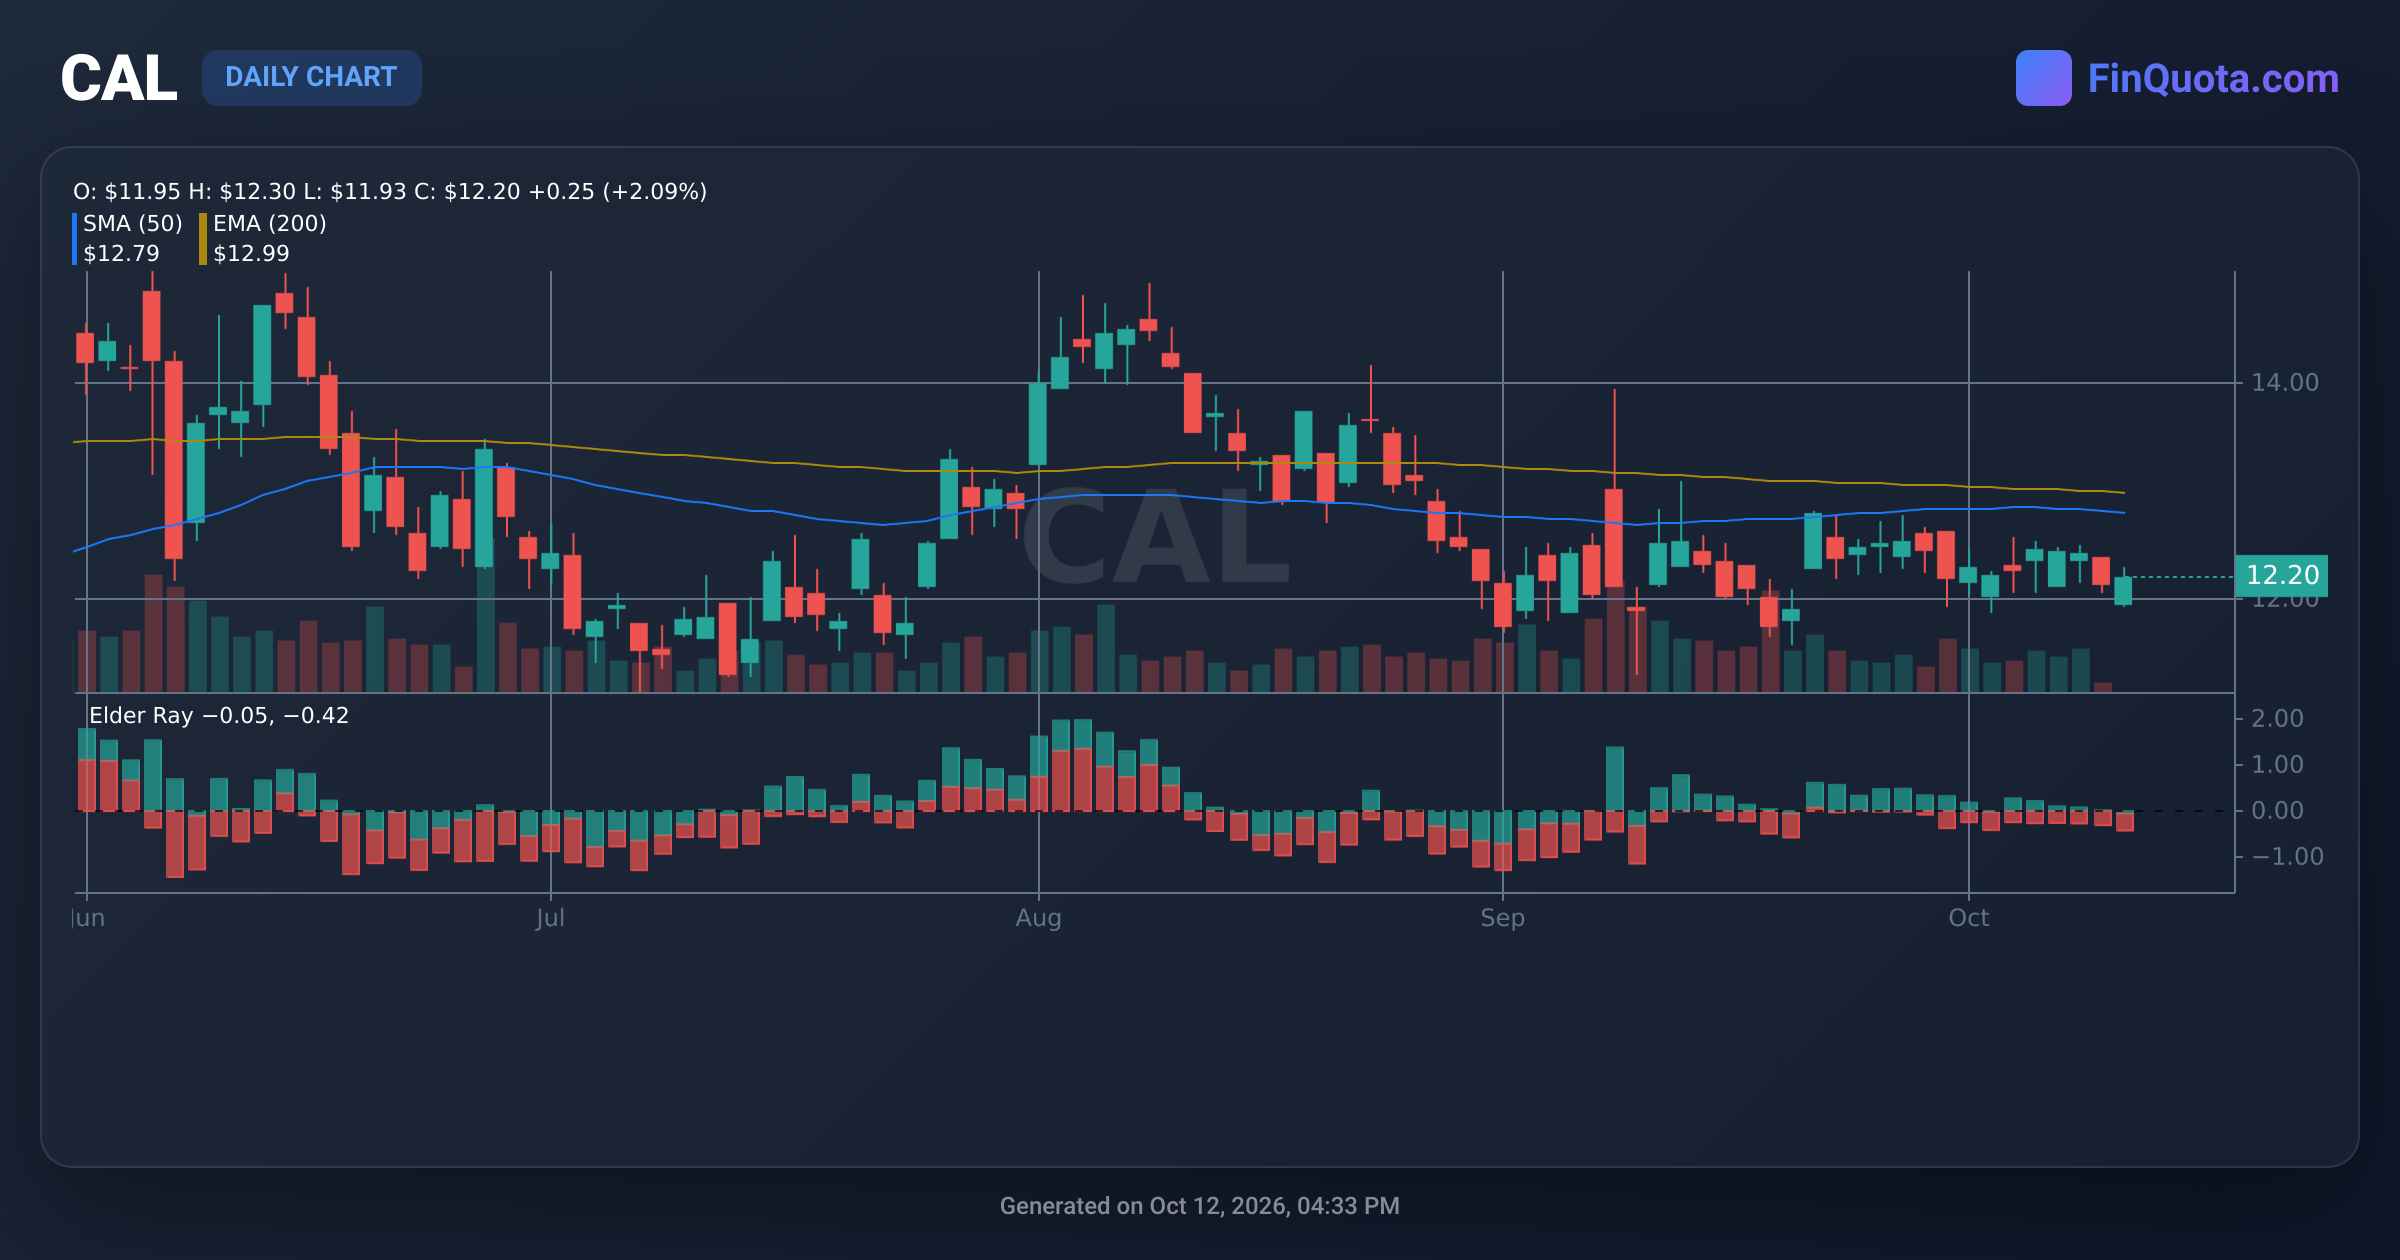
Task: Click the $12.99 EMA value
Action: 251,253
